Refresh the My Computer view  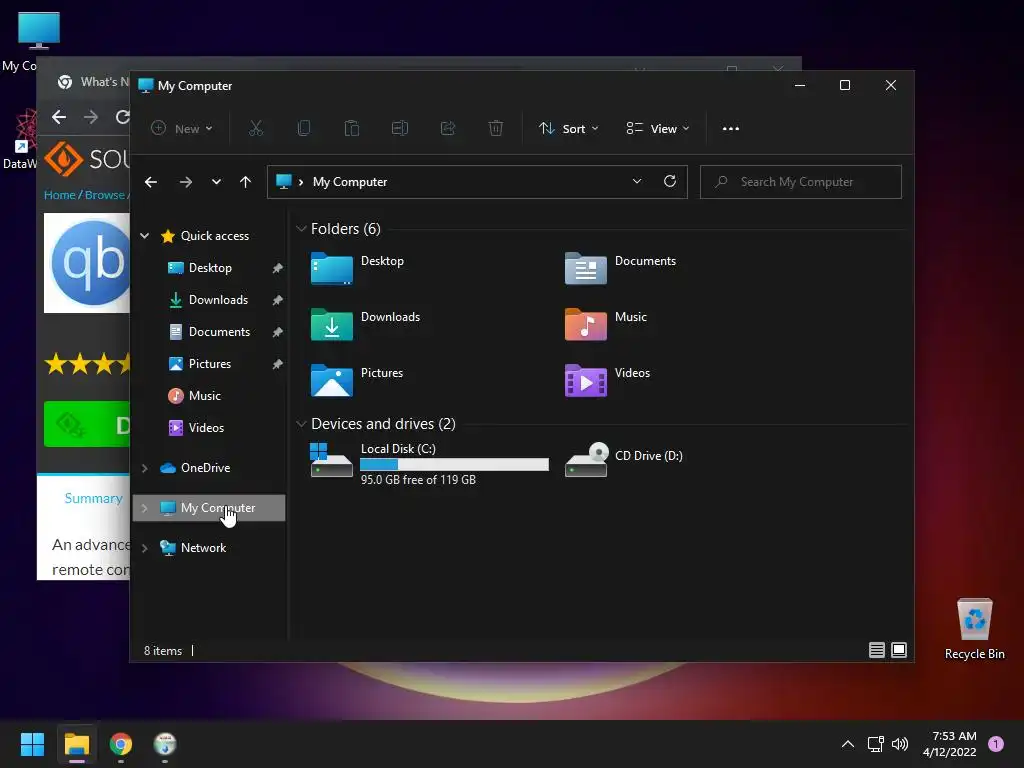[x=669, y=182]
